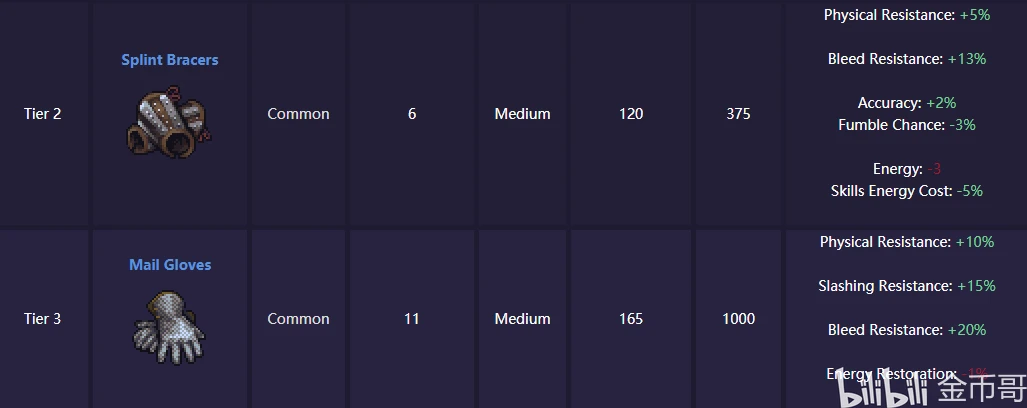Click protection value 11 for Mail Gloves
The width and height of the screenshot is (1027, 408).
point(411,319)
